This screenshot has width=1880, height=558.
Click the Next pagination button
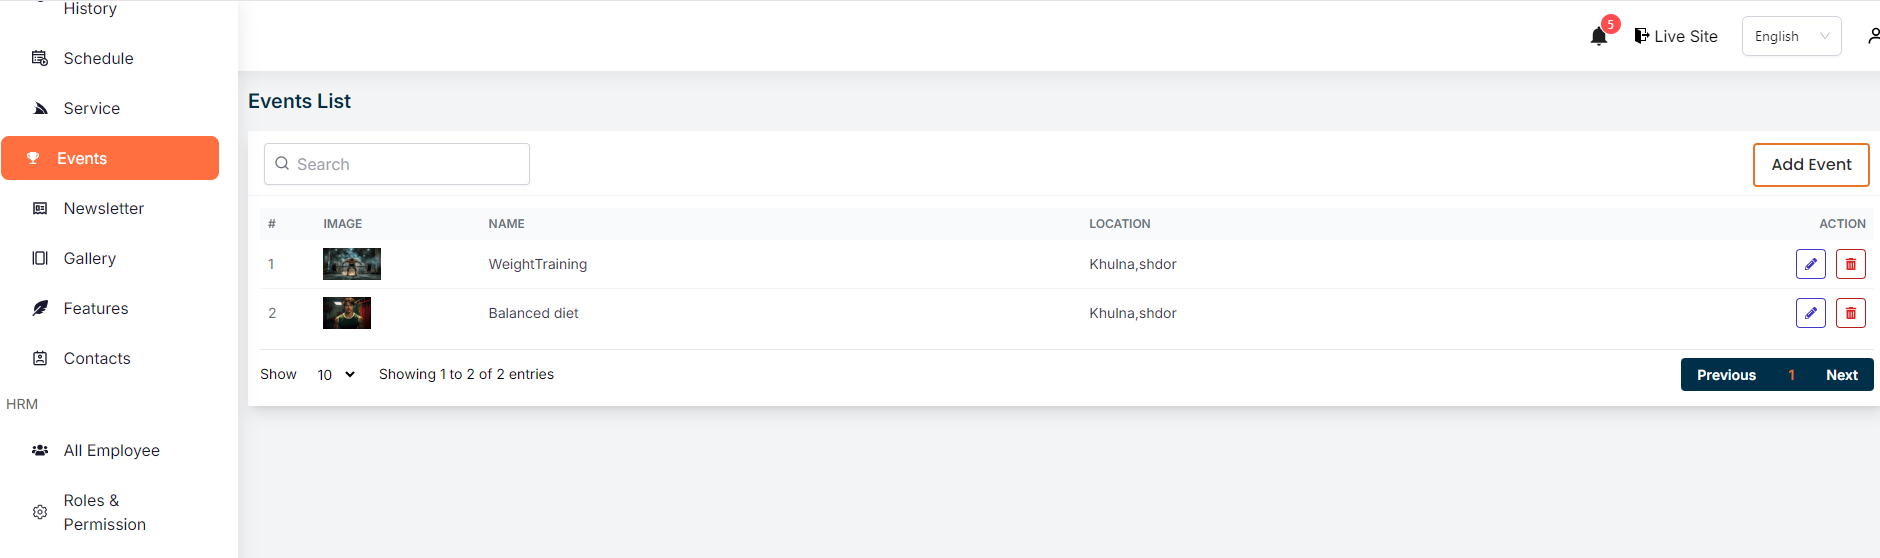click(x=1841, y=375)
